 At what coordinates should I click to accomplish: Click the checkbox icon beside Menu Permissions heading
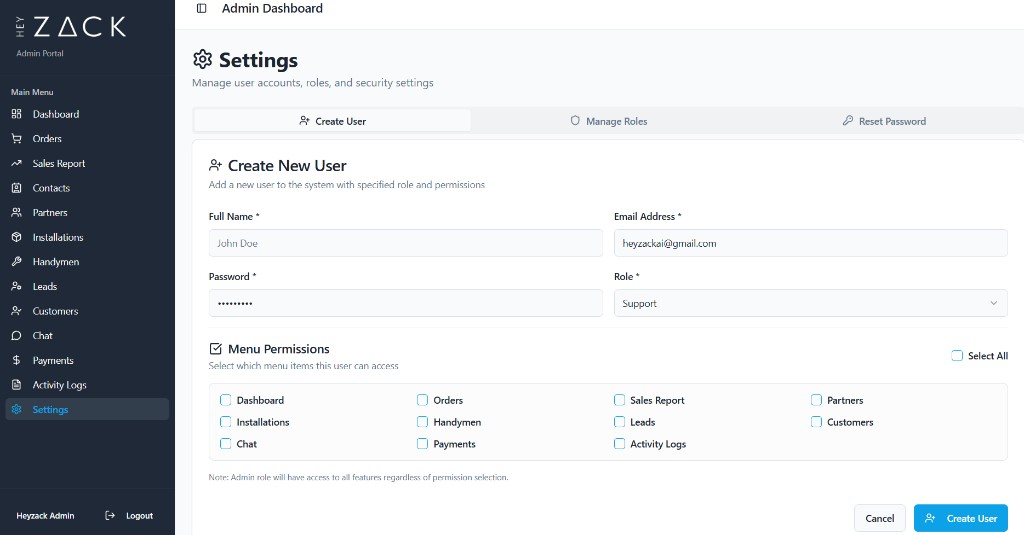click(216, 349)
